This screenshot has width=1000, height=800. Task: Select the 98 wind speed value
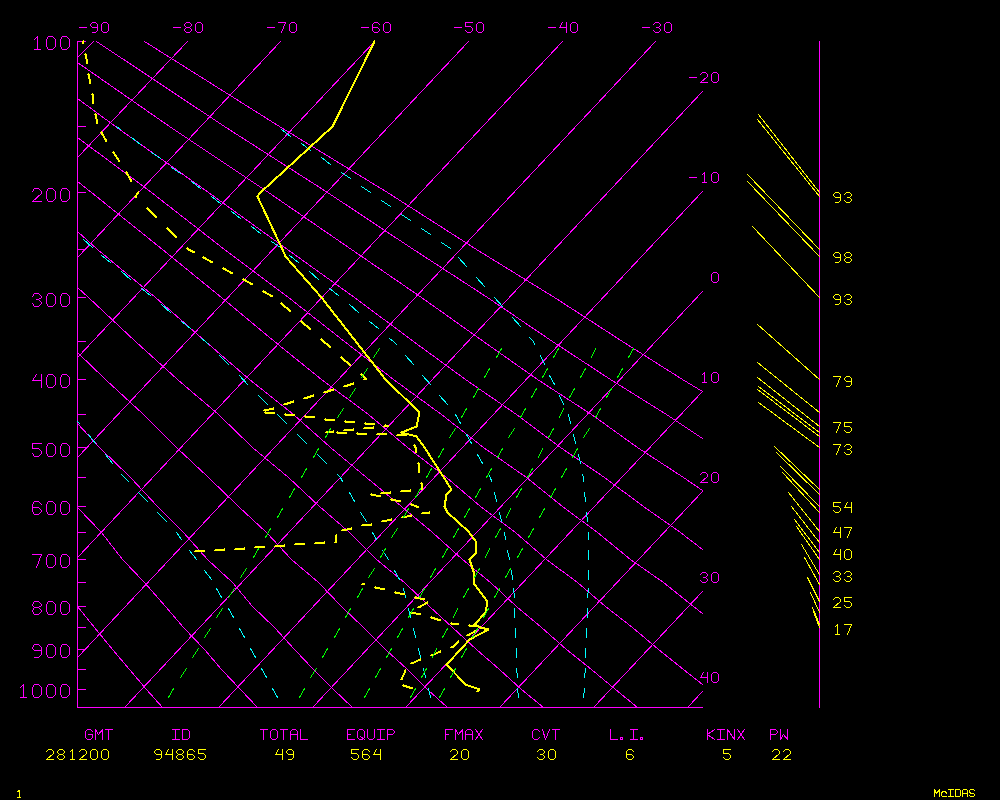842,258
